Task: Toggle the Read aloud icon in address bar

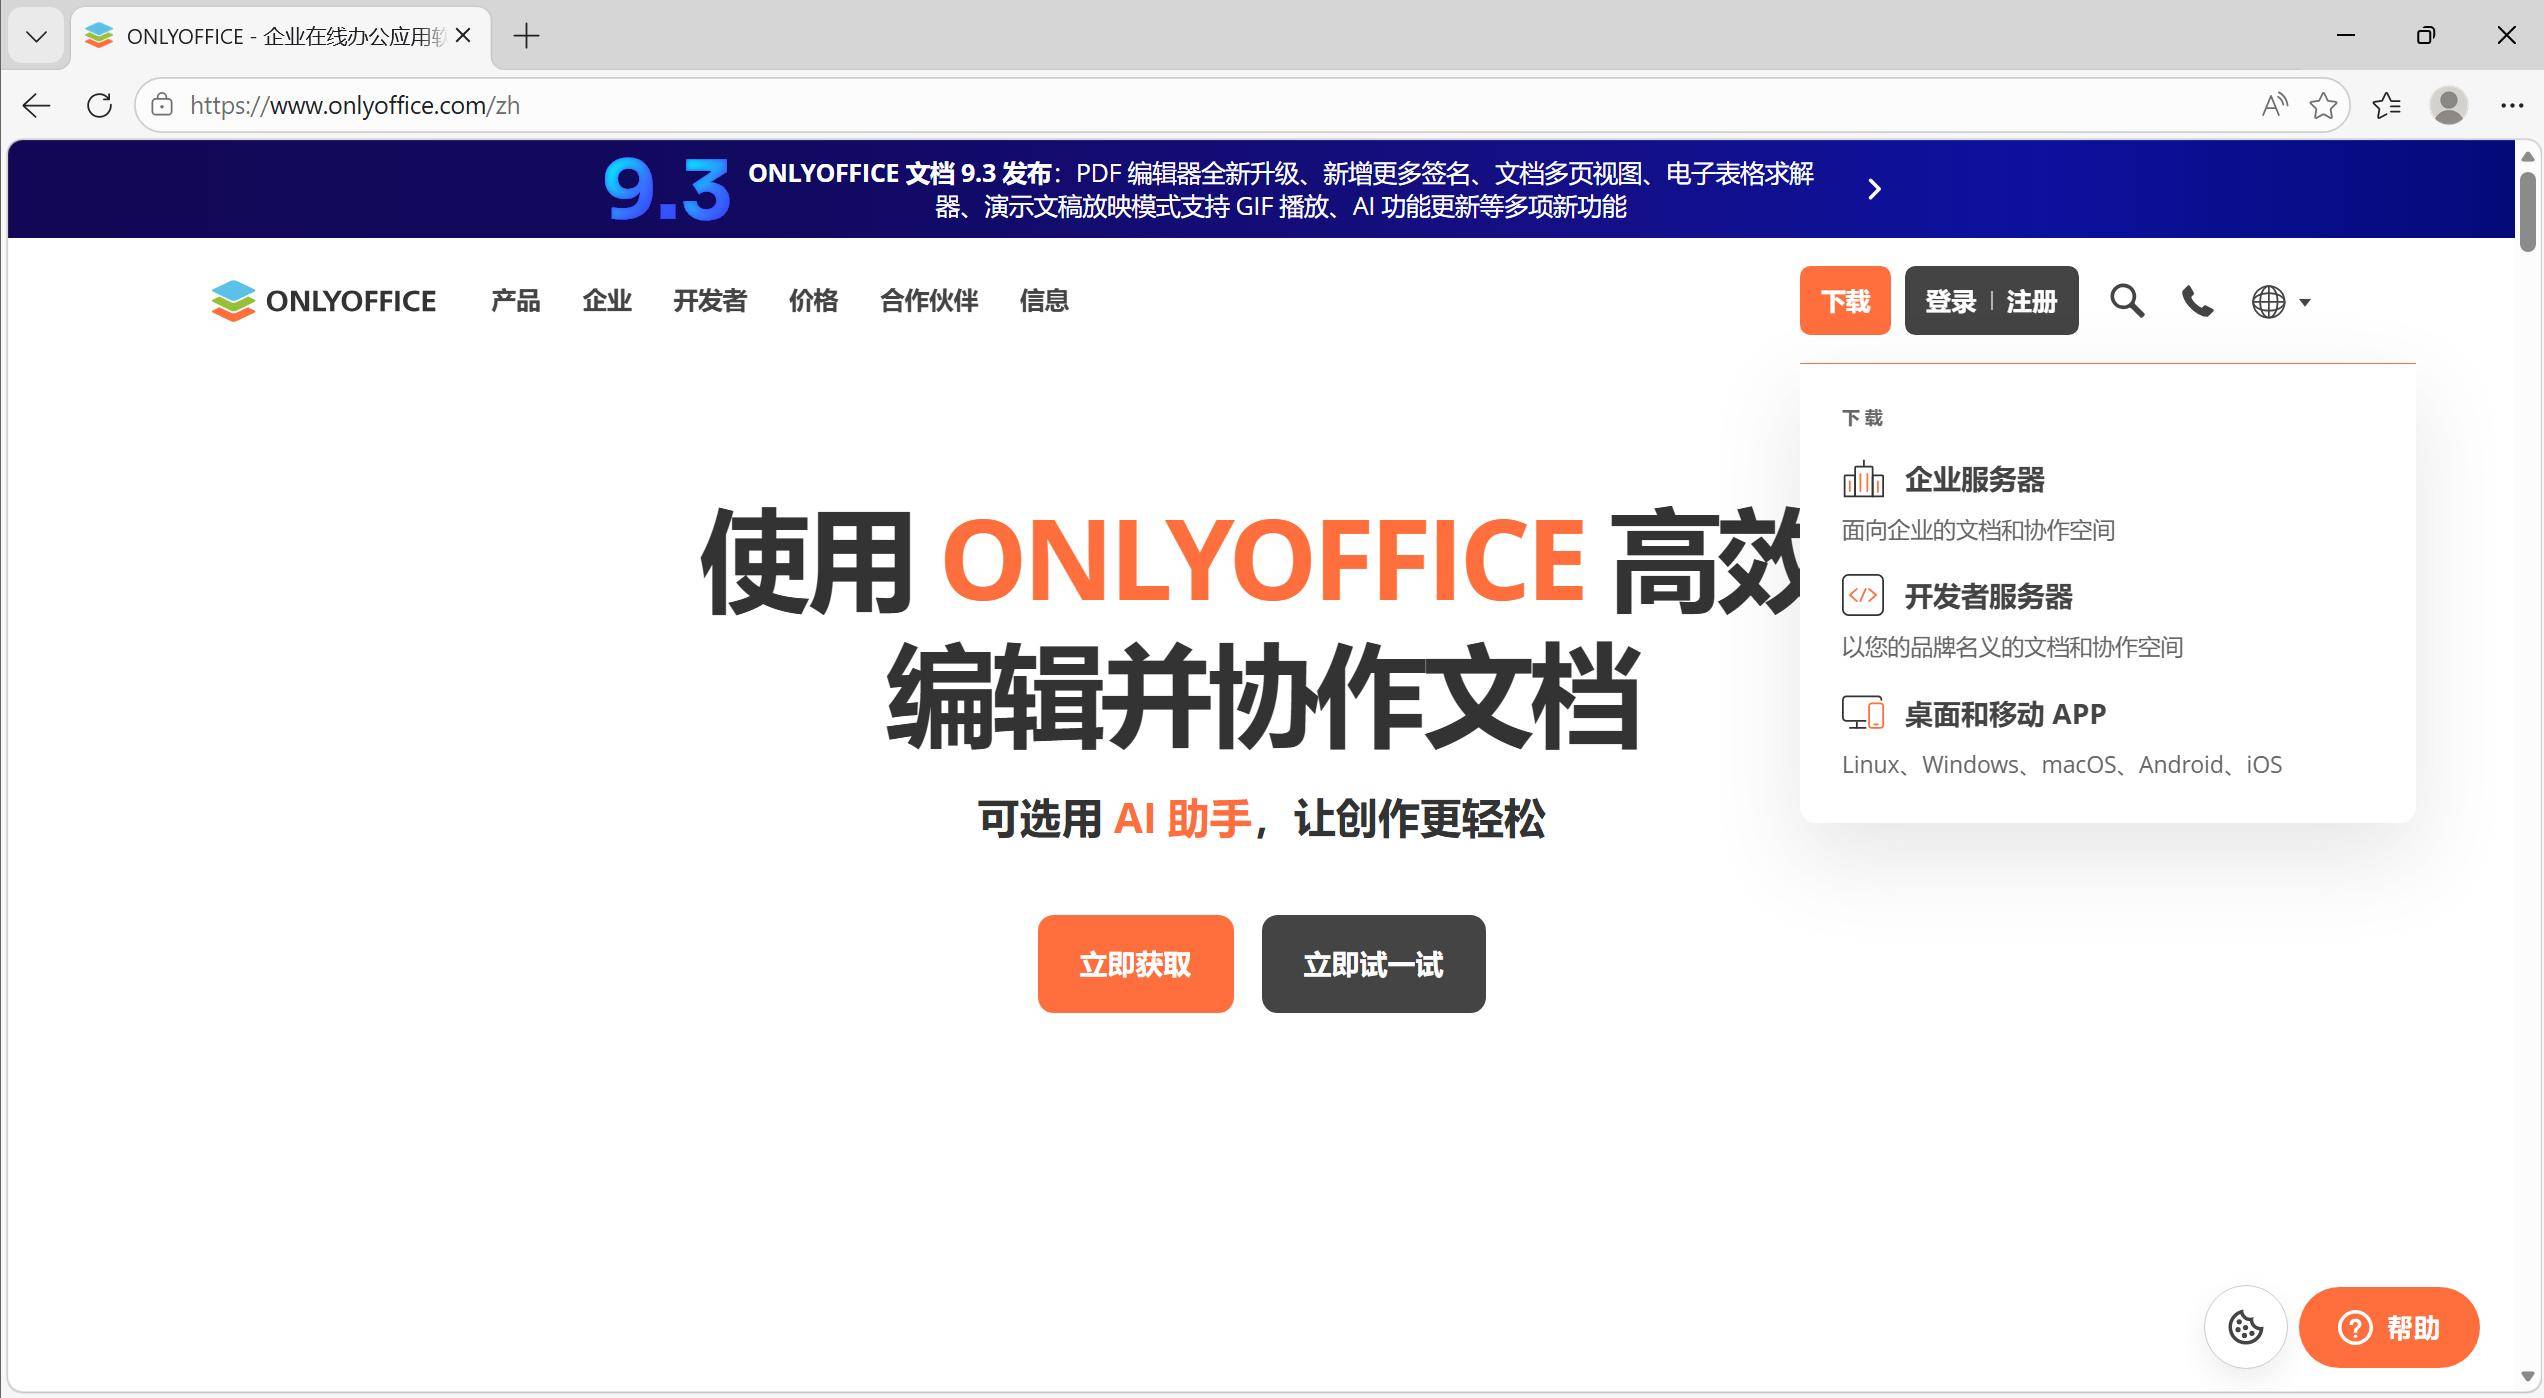Action: (x=2274, y=105)
